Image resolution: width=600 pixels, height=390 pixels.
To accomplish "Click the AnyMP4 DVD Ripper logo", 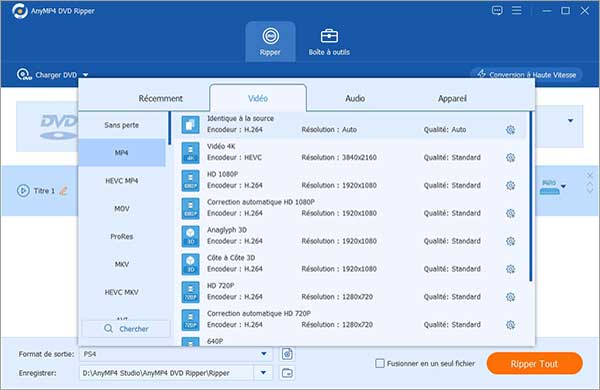I will click(x=20, y=11).
